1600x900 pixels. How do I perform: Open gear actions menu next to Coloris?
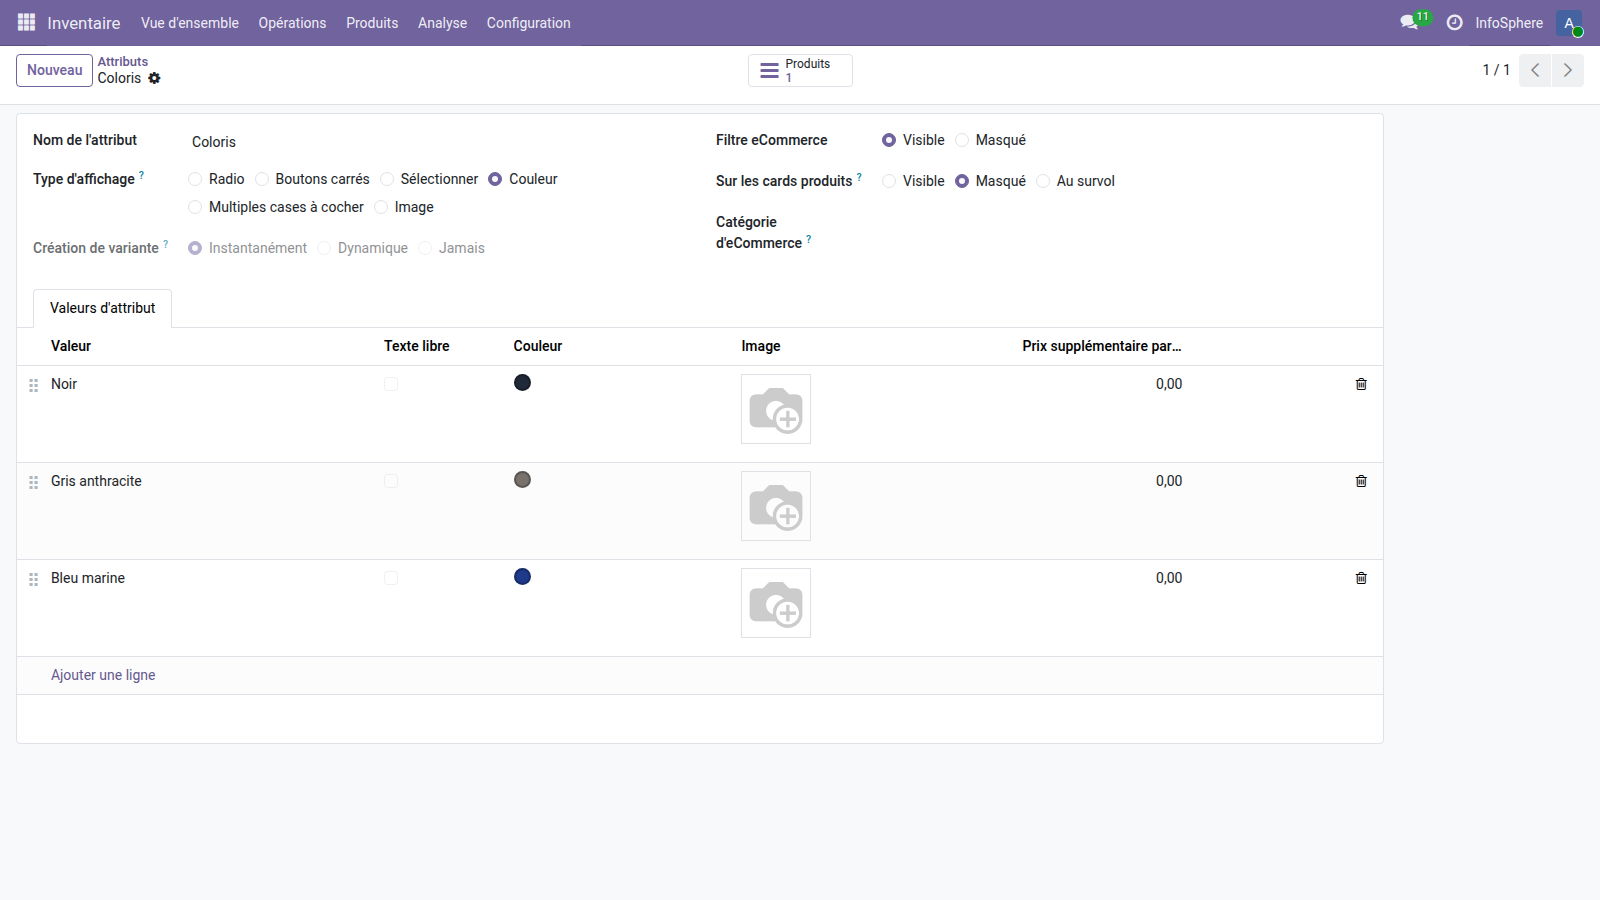click(154, 78)
